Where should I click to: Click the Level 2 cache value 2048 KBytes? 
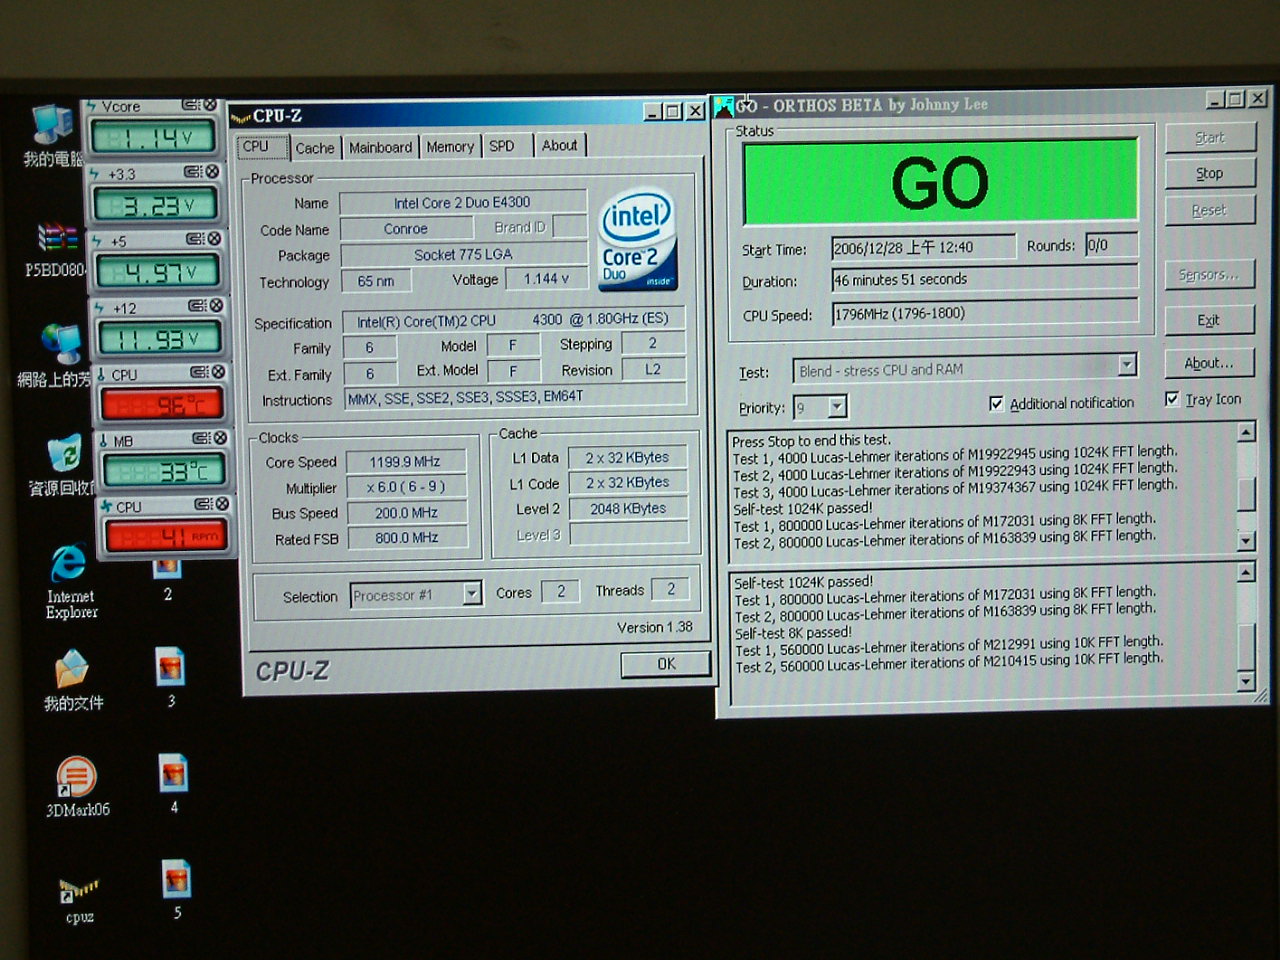[628, 508]
